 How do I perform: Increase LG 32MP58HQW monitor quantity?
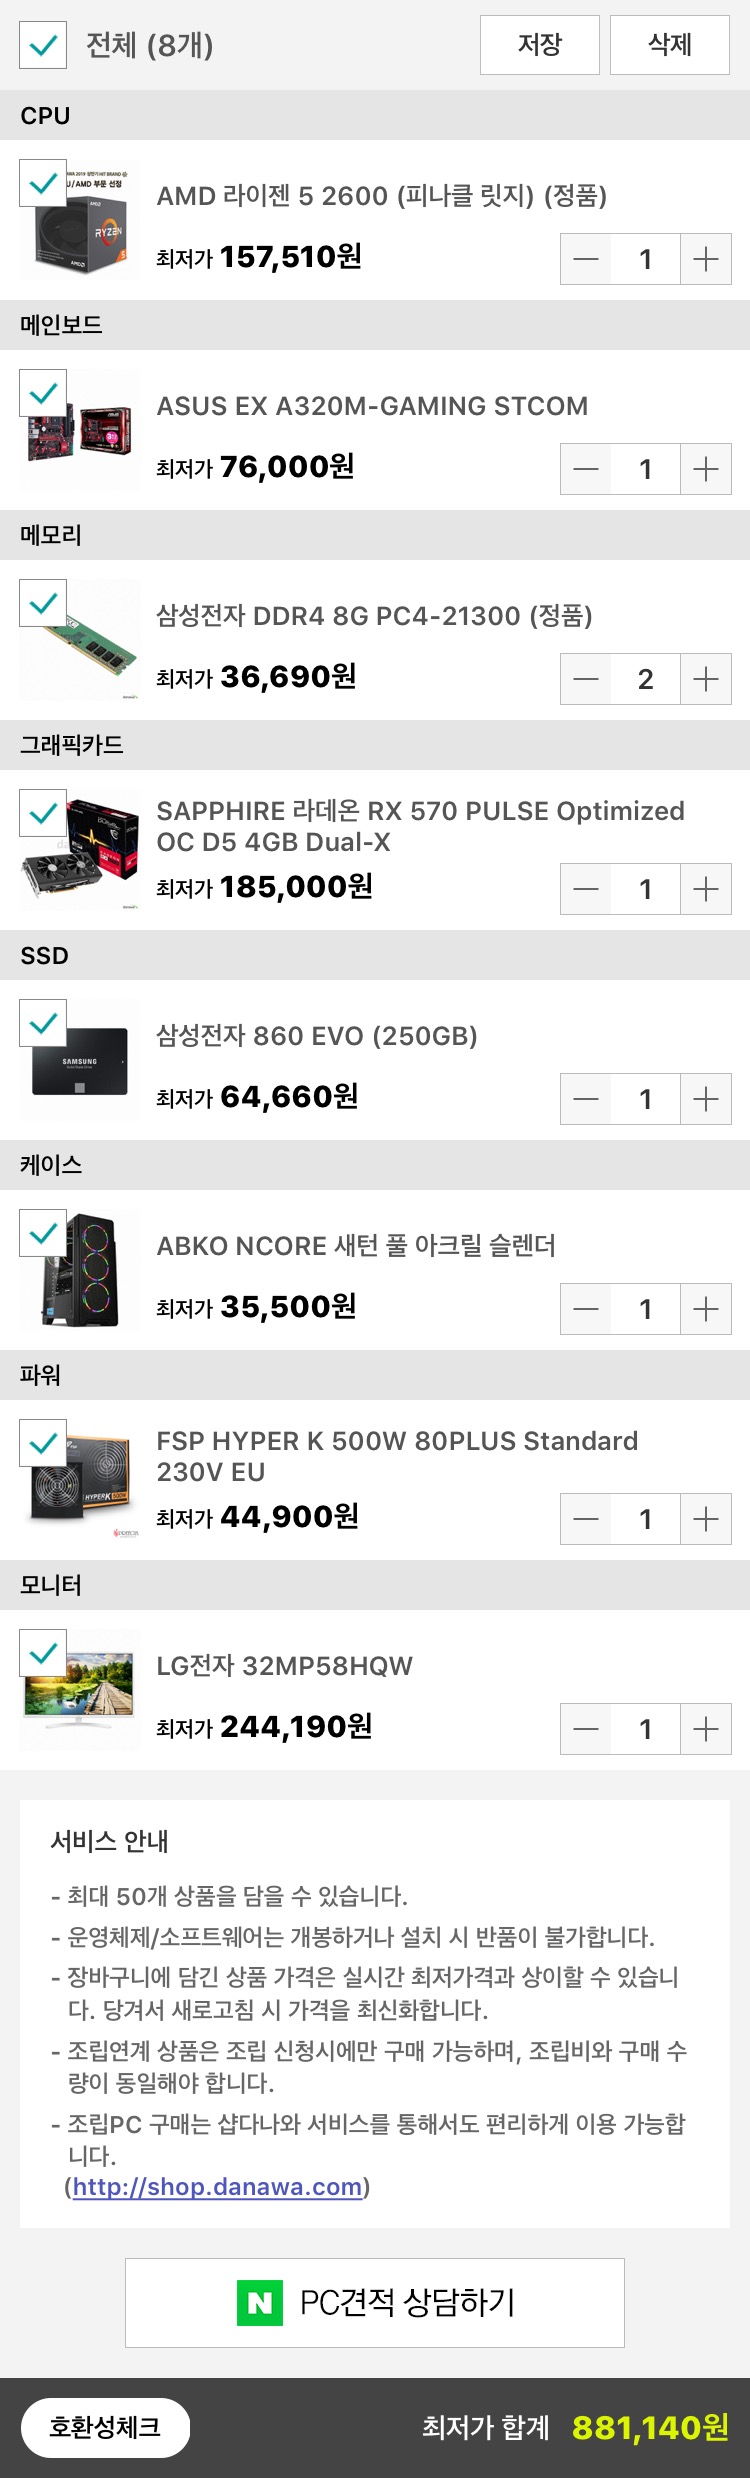coord(705,1729)
